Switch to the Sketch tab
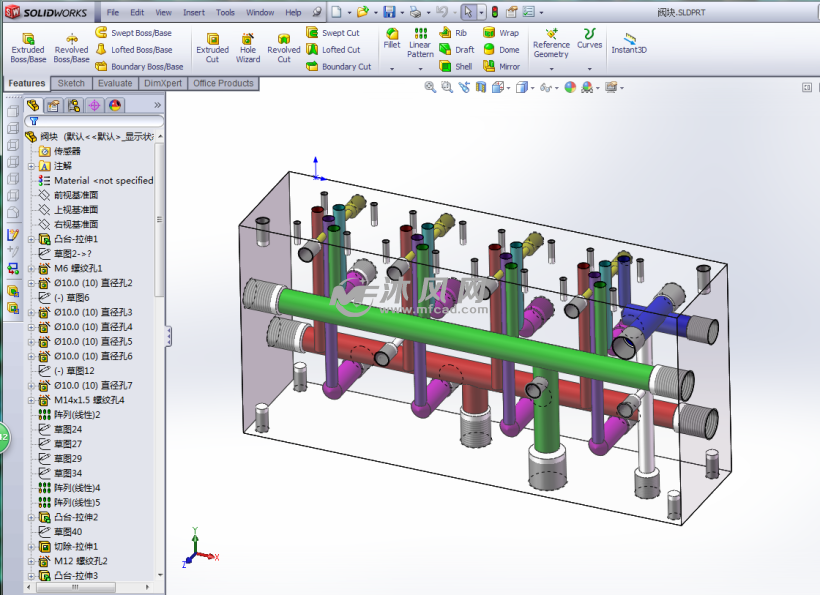 pyautogui.click(x=71, y=83)
